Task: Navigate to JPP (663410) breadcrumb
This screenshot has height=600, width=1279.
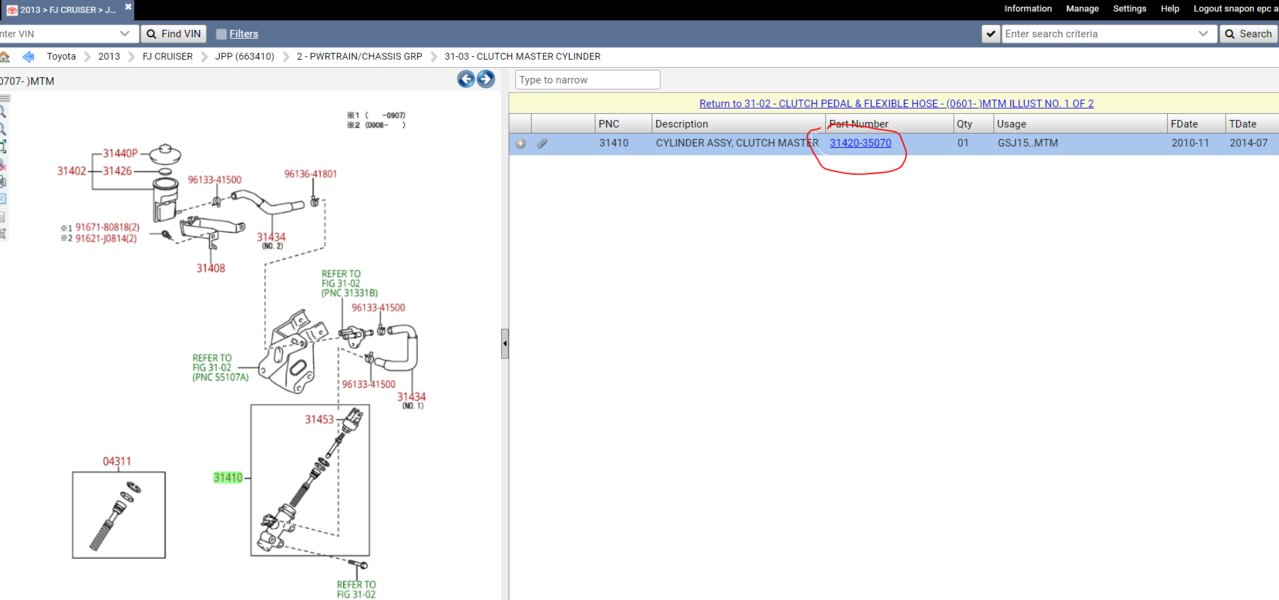Action: point(244,57)
